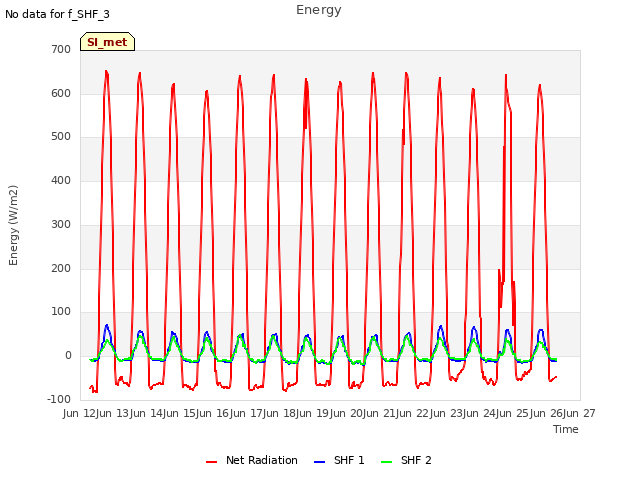The width and height of the screenshot is (640, 480).
Task: Click the 700 y-axis tick label
Action: (x=61, y=50)
